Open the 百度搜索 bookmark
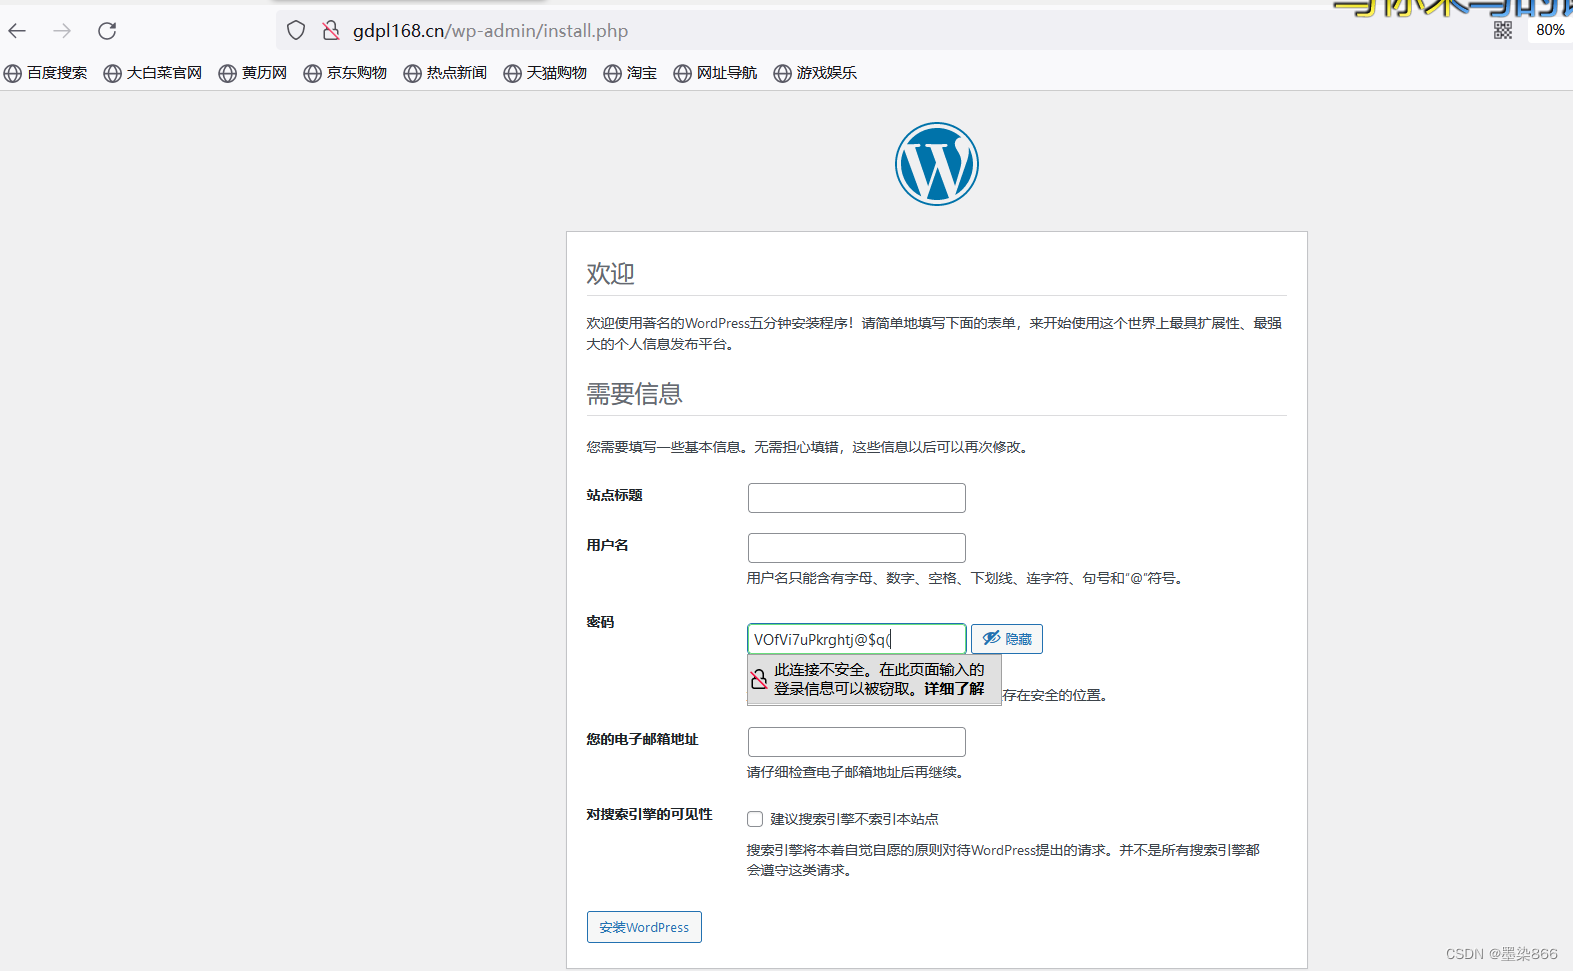The image size is (1573, 971). click(46, 73)
